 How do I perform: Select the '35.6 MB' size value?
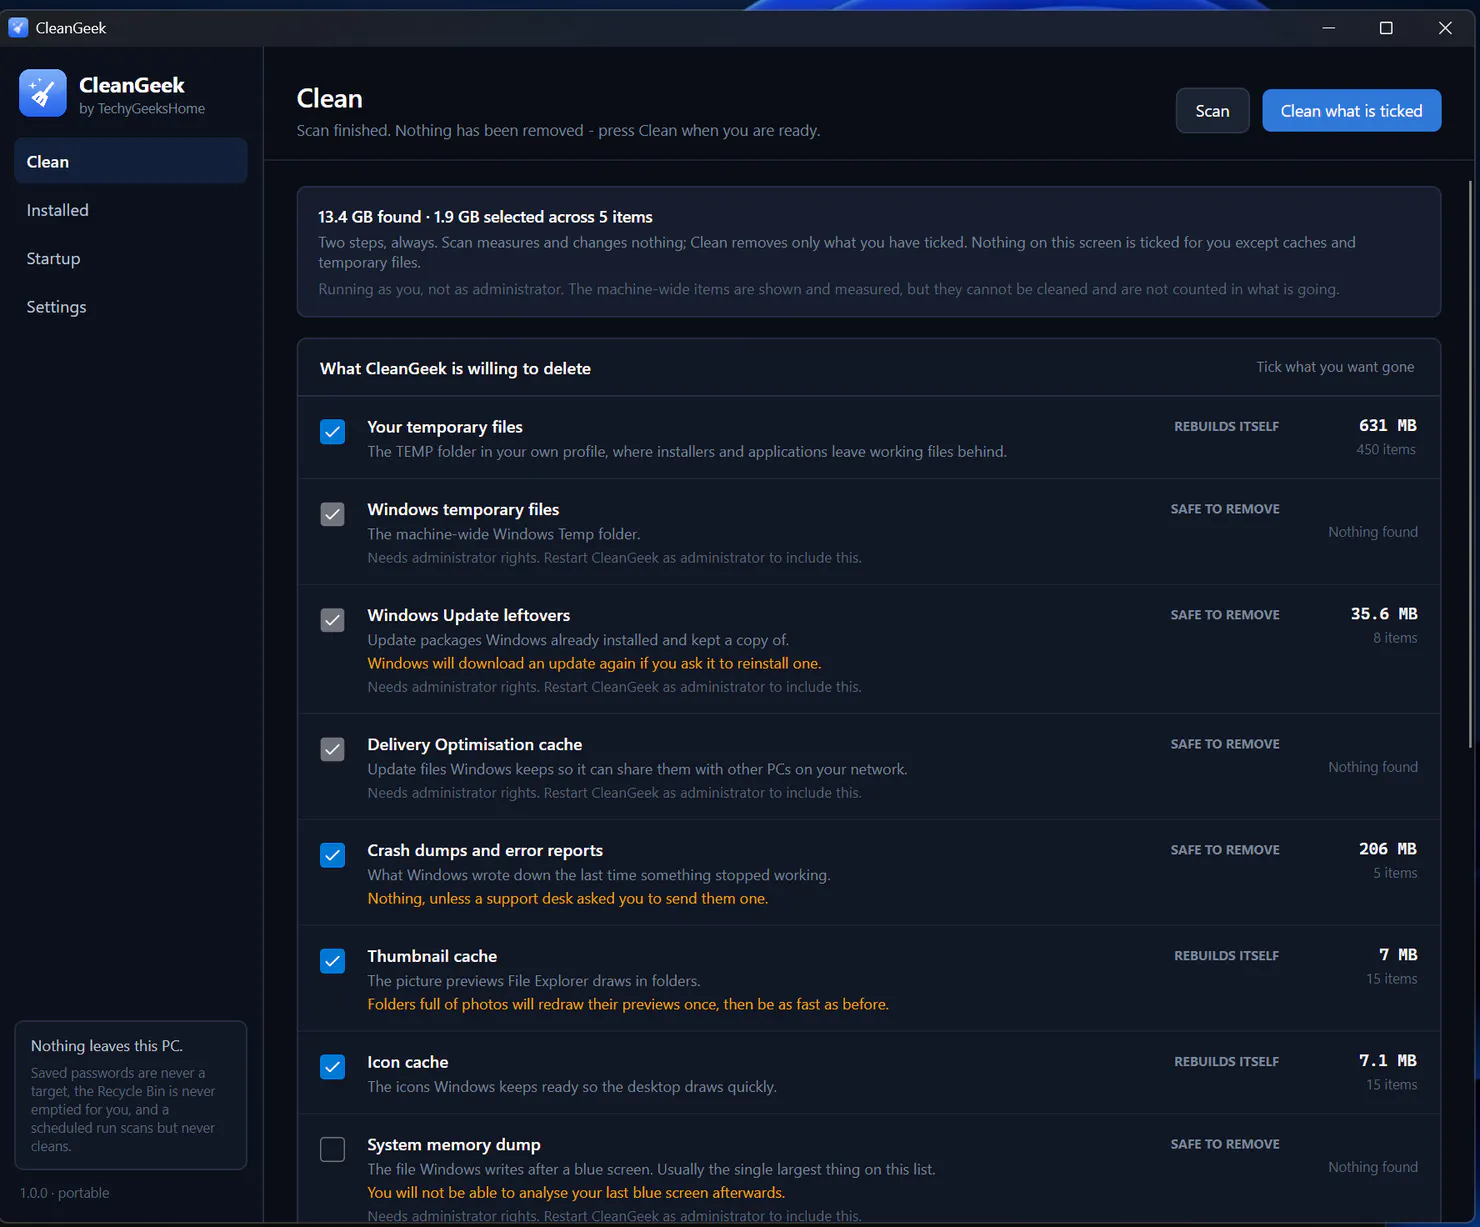[x=1384, y=613]
